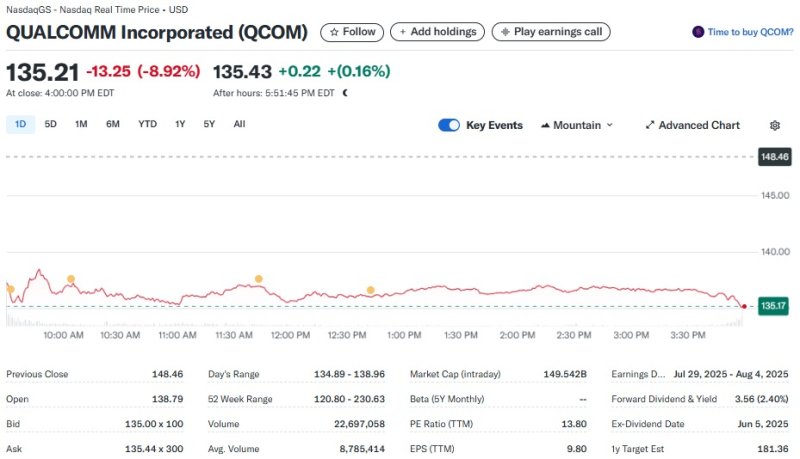Screen dimensions: 800x459
Task: Click the Previous Close value 148.46
Action: point(167,374)
